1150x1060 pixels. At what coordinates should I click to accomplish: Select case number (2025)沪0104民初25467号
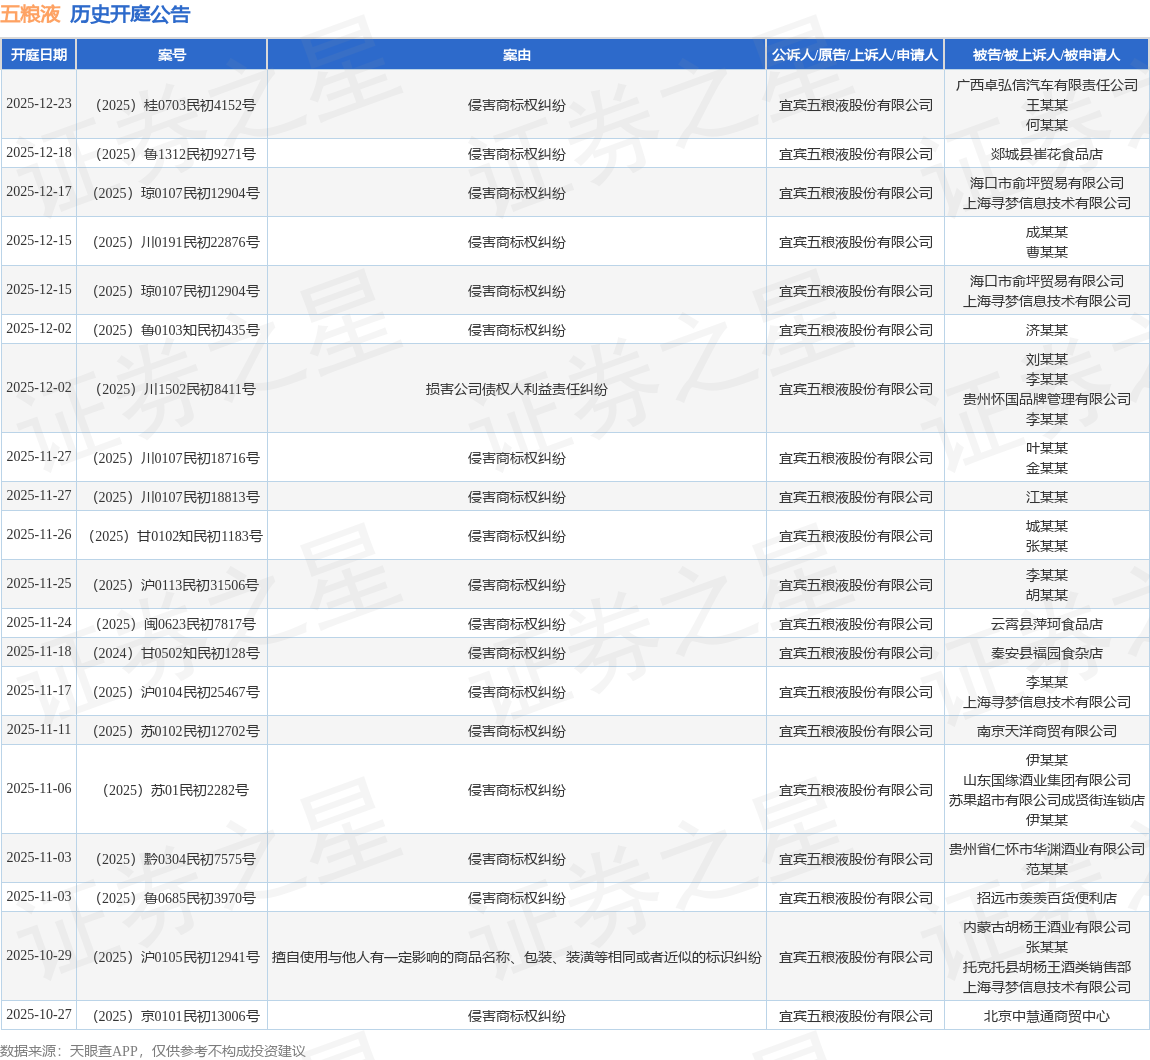tap(172, 692)
